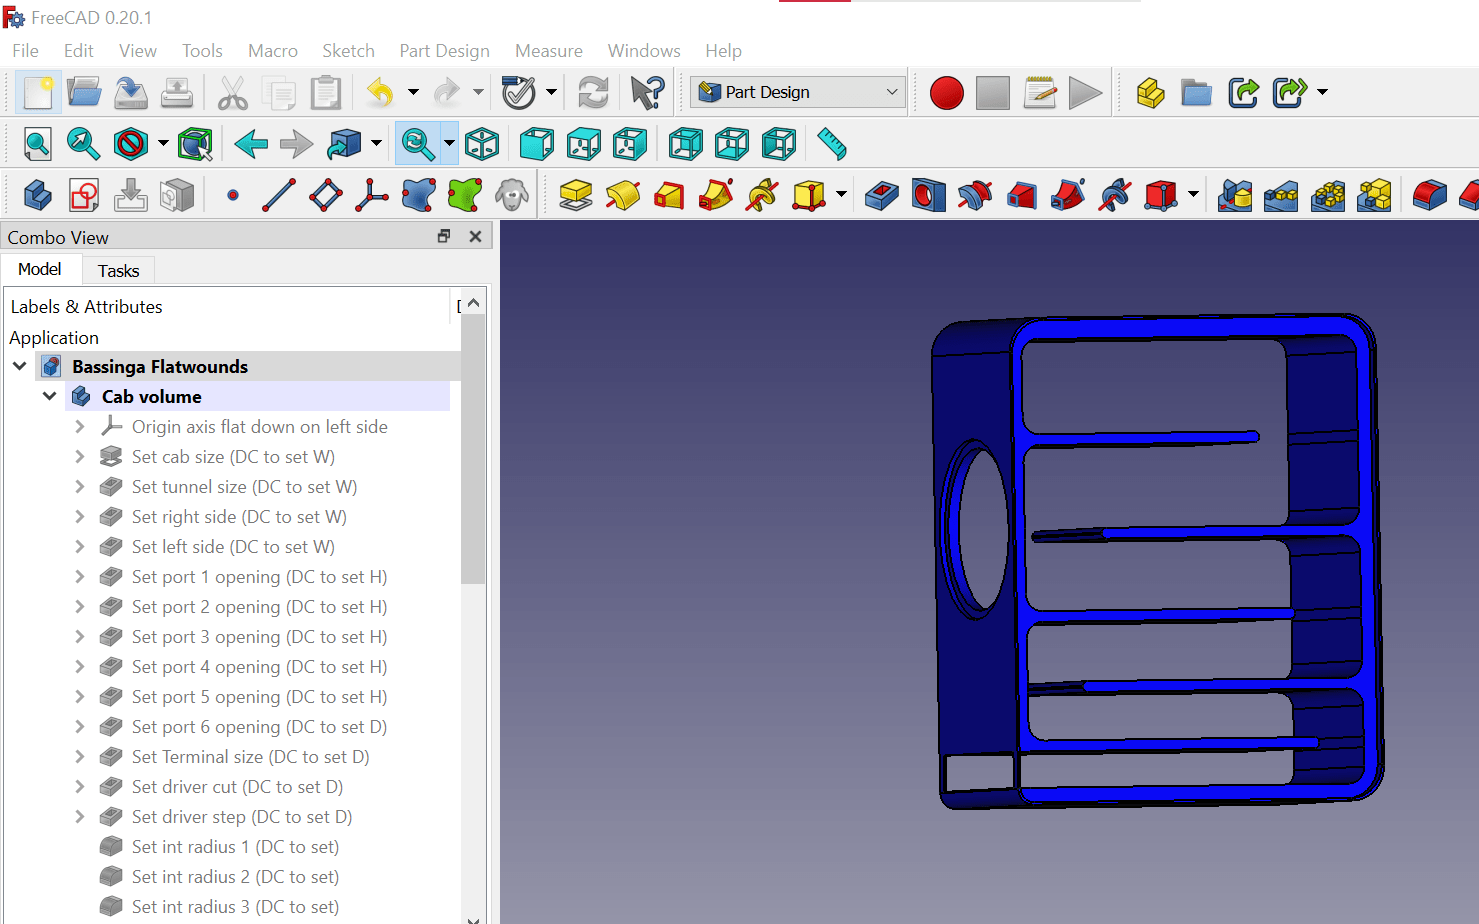The height and width of the screenshot is (924, 1479).
Task: Select the Pocket tool icon
Action: pyautogui.click(x=881, y=195)
